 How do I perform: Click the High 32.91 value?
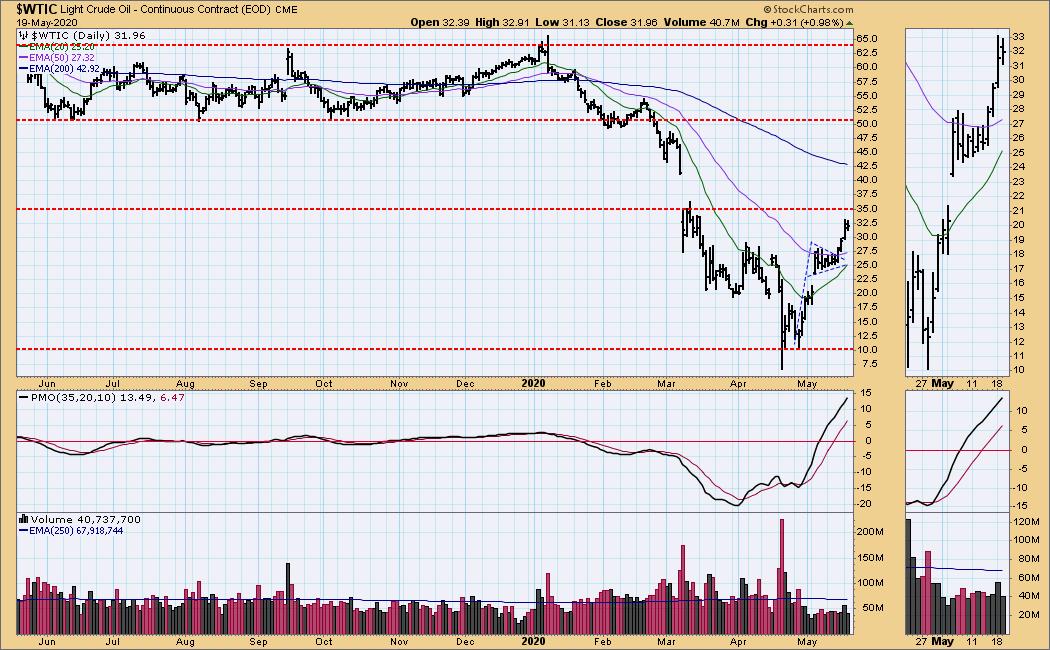502,22
